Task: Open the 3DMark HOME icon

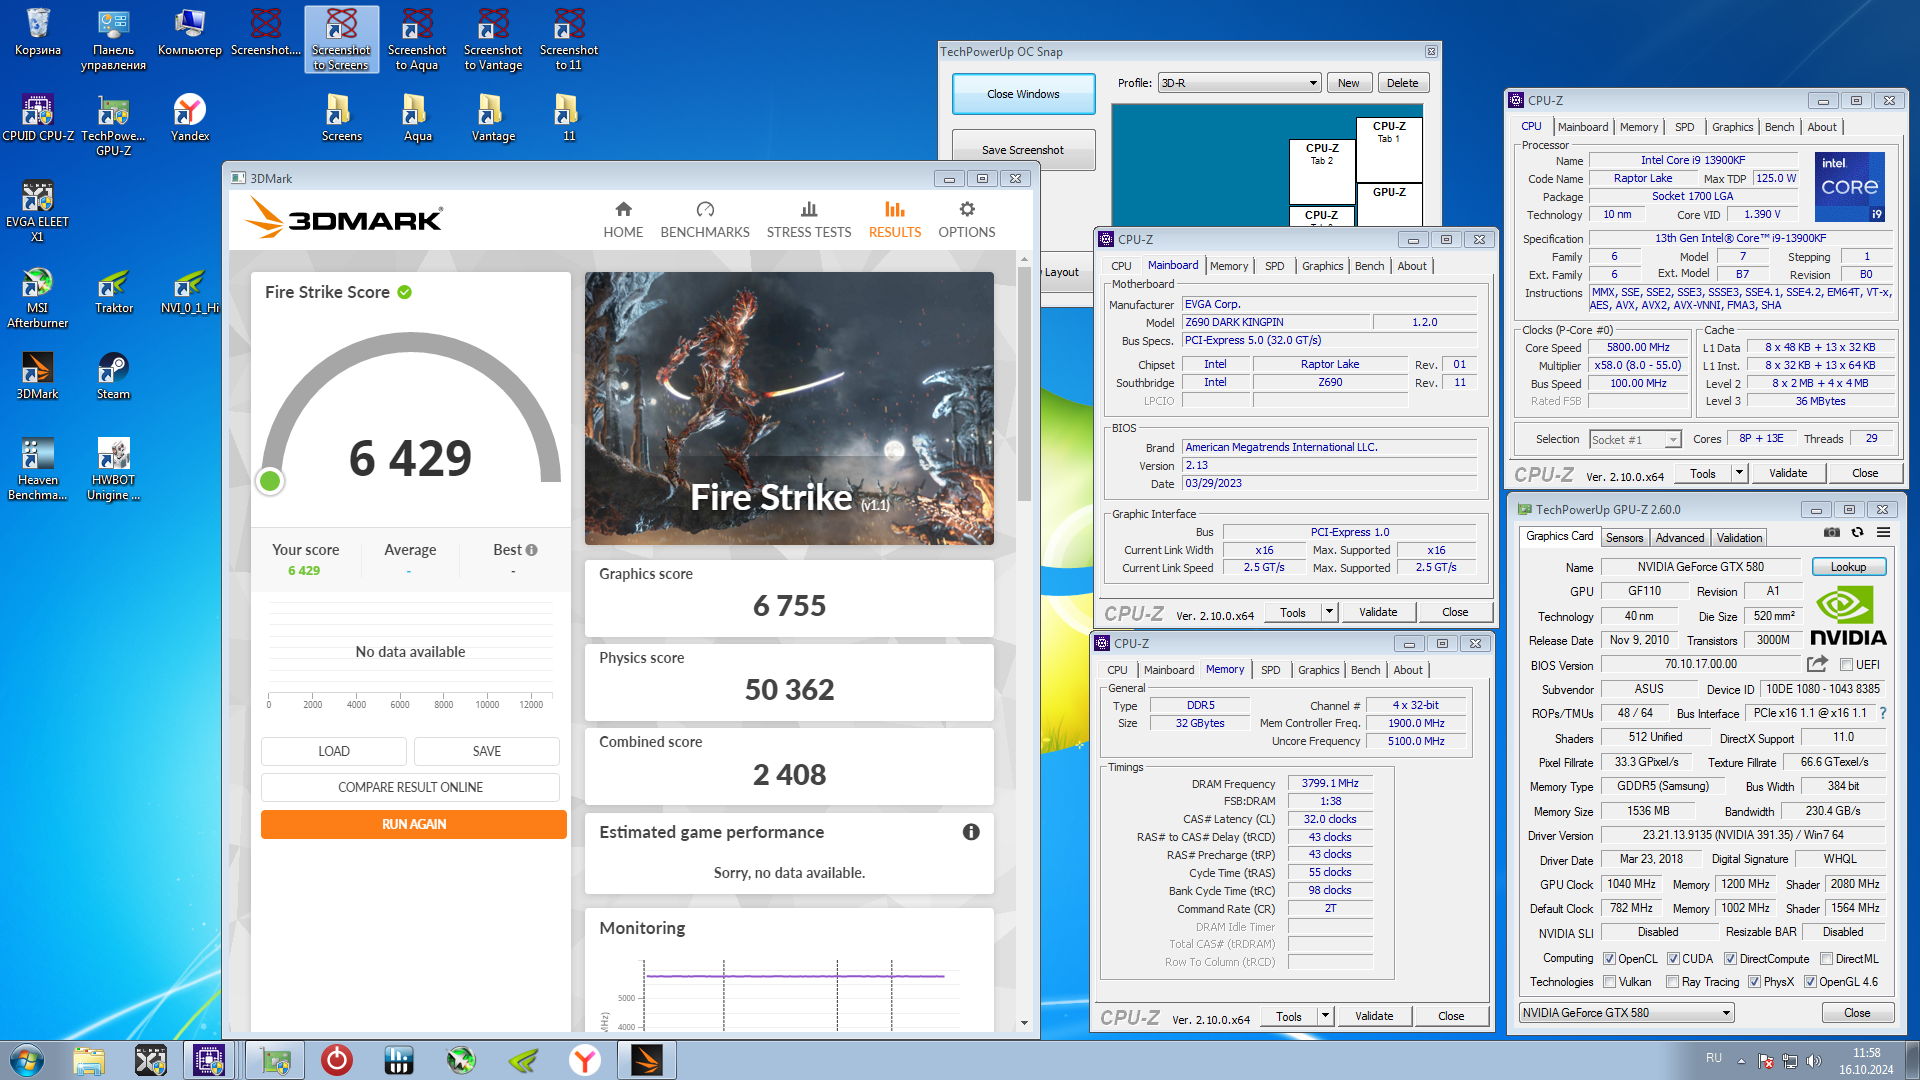Action: coord(623,209)
